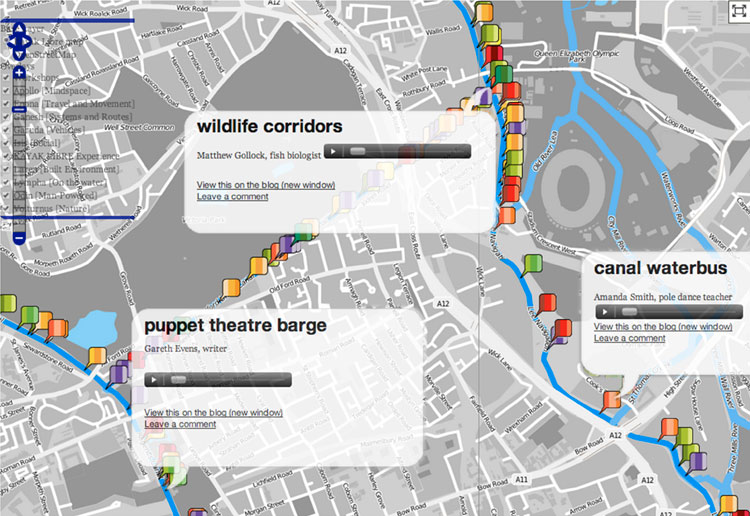Toggle the Volturnus [Nature] layer checkbox

pos(6,208)
